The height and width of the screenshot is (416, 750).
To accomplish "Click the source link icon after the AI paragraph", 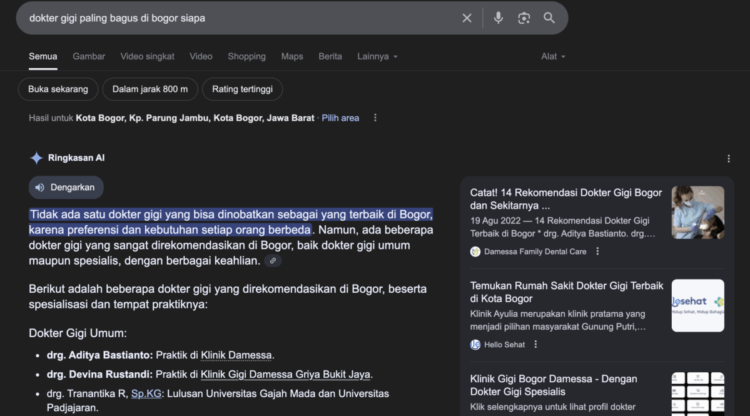I will tap(272, 261).
